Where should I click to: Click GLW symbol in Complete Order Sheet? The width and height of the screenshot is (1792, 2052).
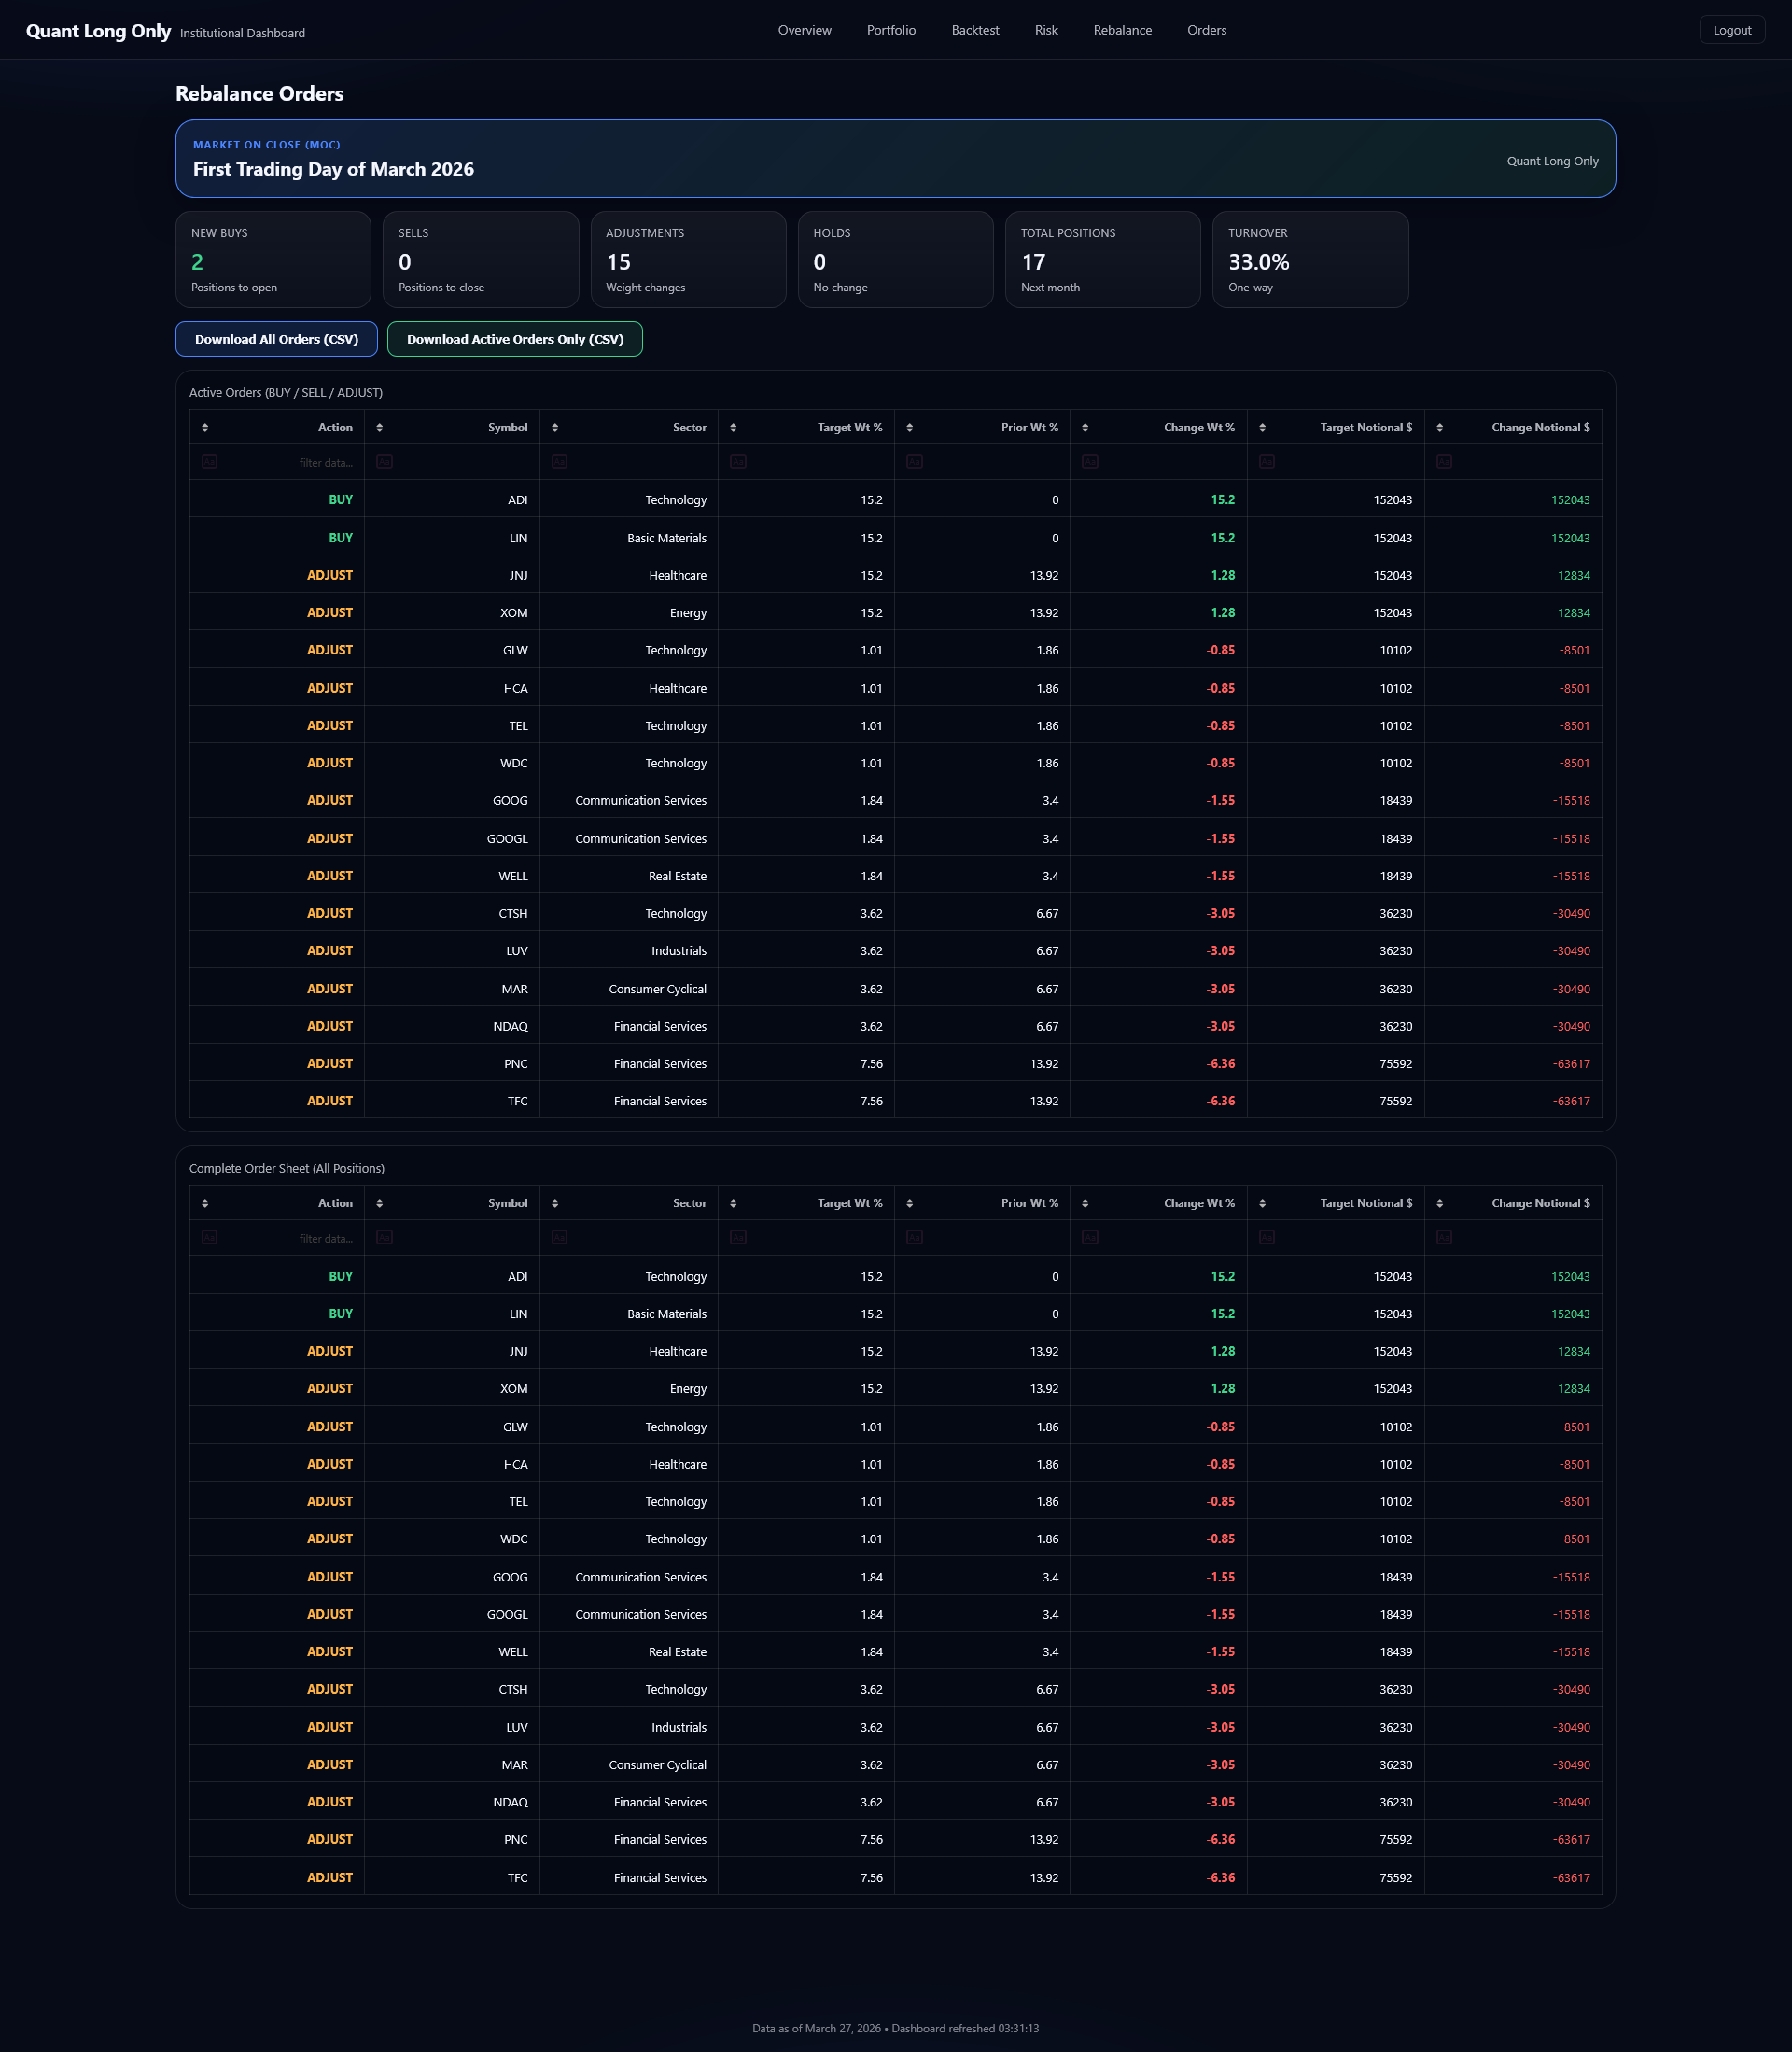tap(515, 1427)
